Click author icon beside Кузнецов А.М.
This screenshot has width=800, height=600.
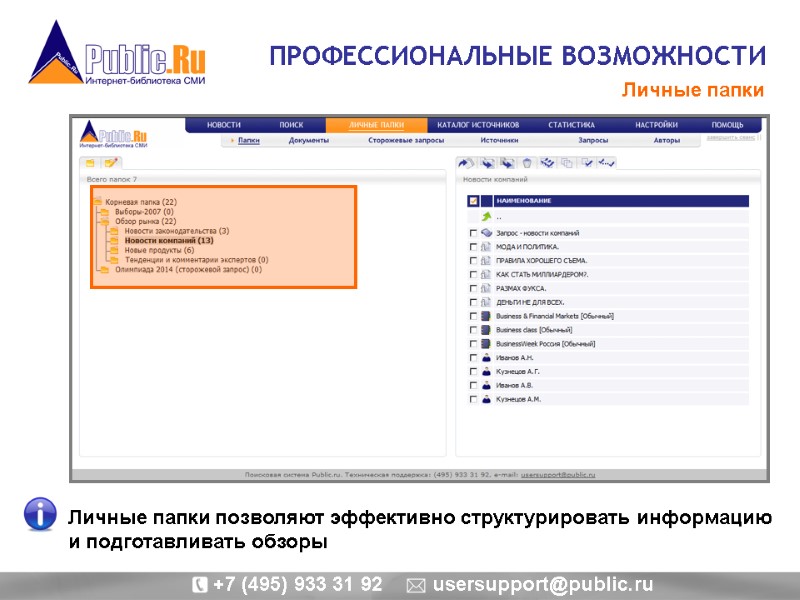coord(486,399)
